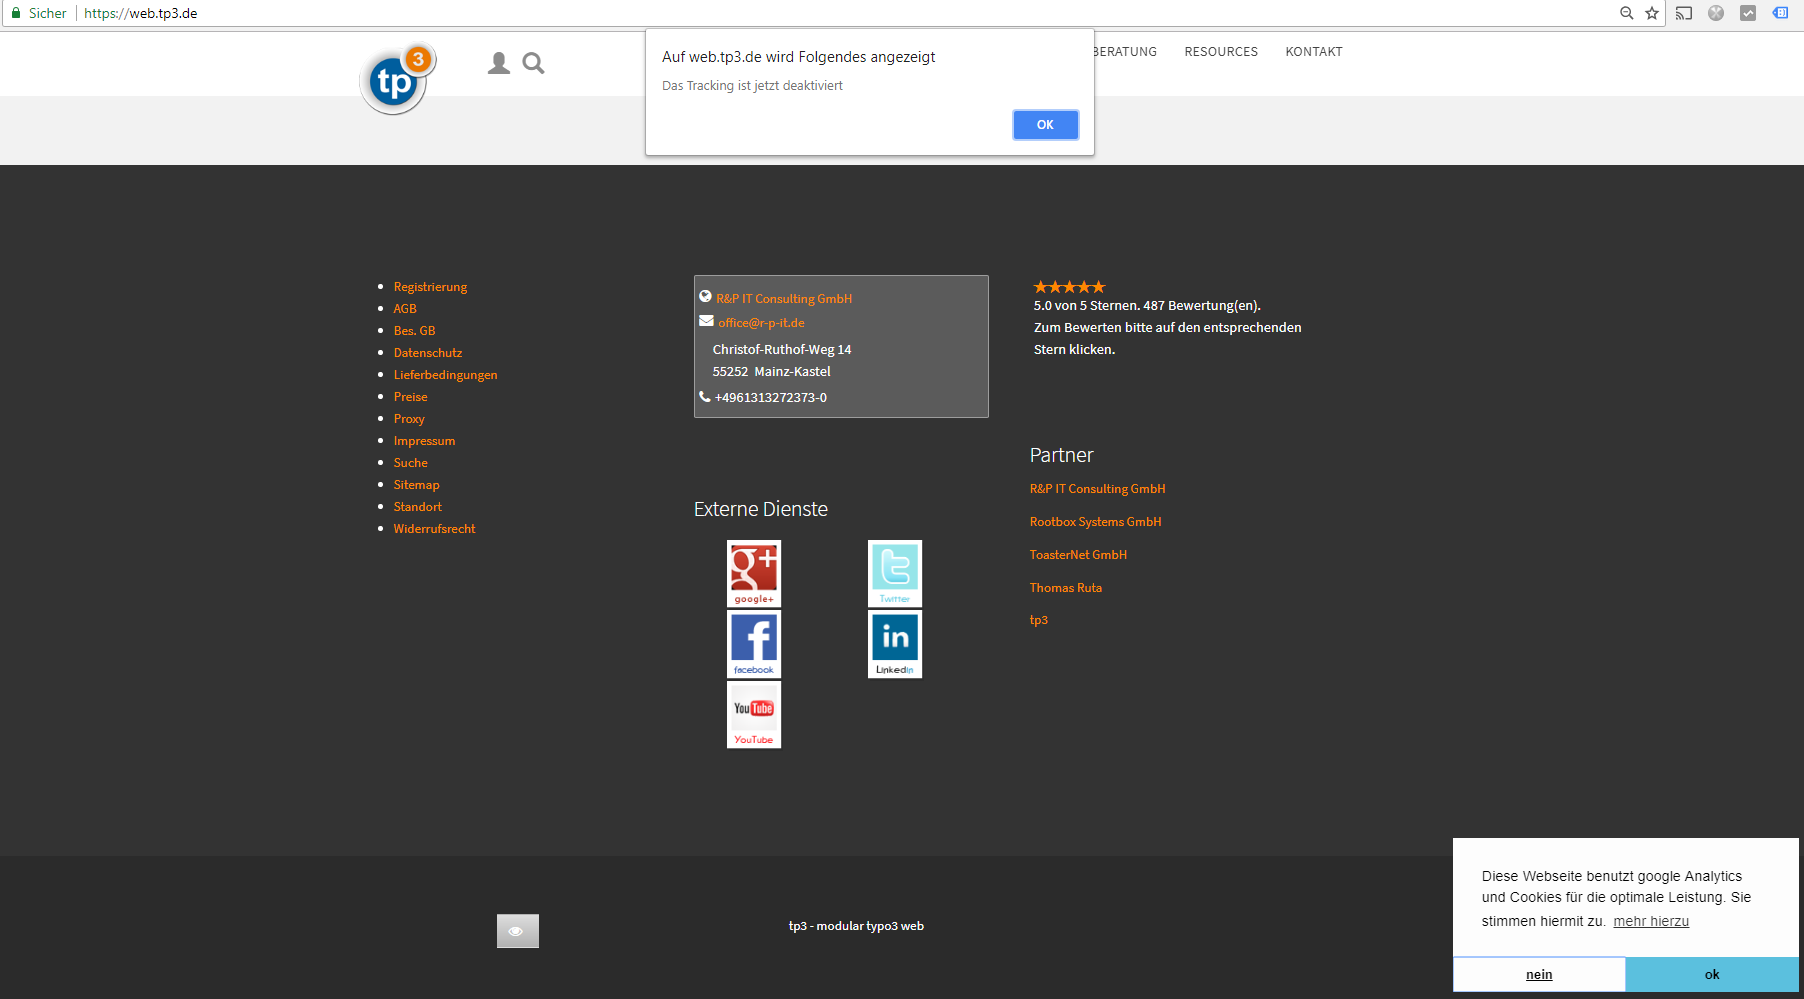
Task: Open the Rootbox Systems GmbH partner link
Action: pyautogui.click(x=1095, y=522)
